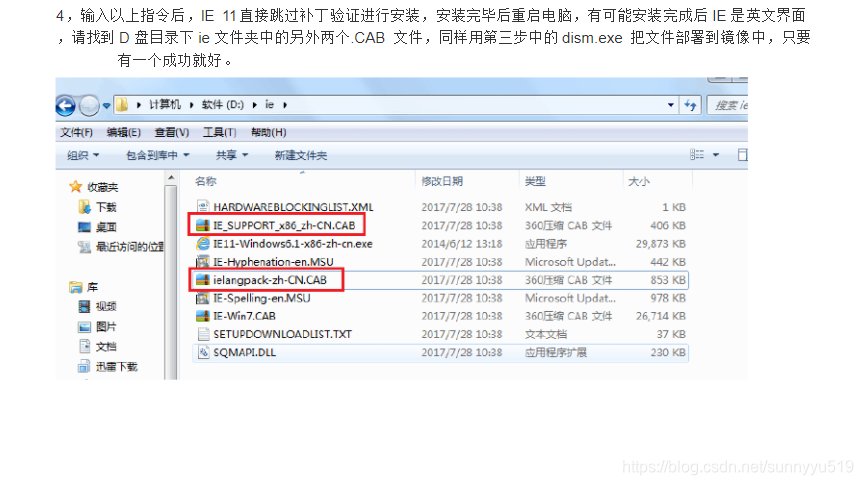Click the SETUPDOWNLOADLIST.TXT document icon
This screenshot has height=485, width=863.
point(203,334)
